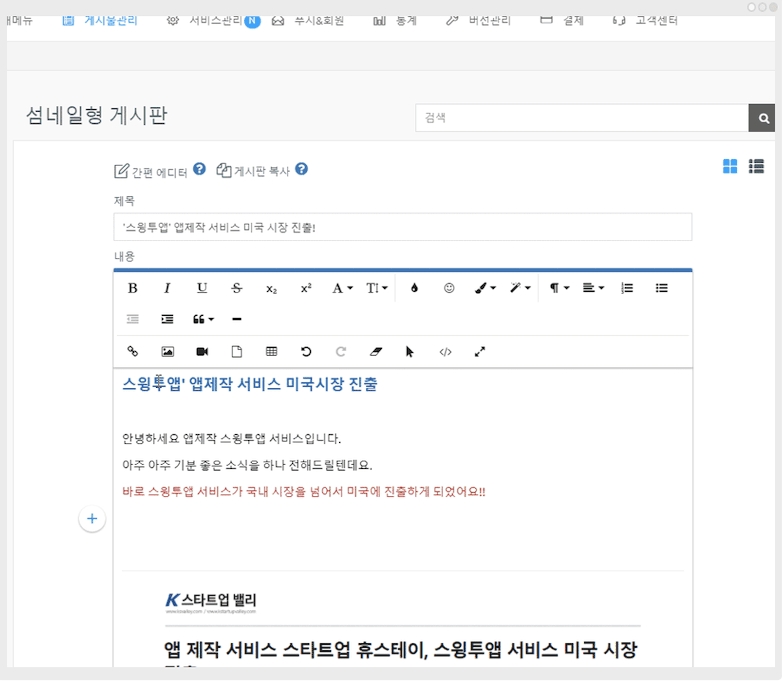
Task: Upload a file attachment
Action: [237, 352]
